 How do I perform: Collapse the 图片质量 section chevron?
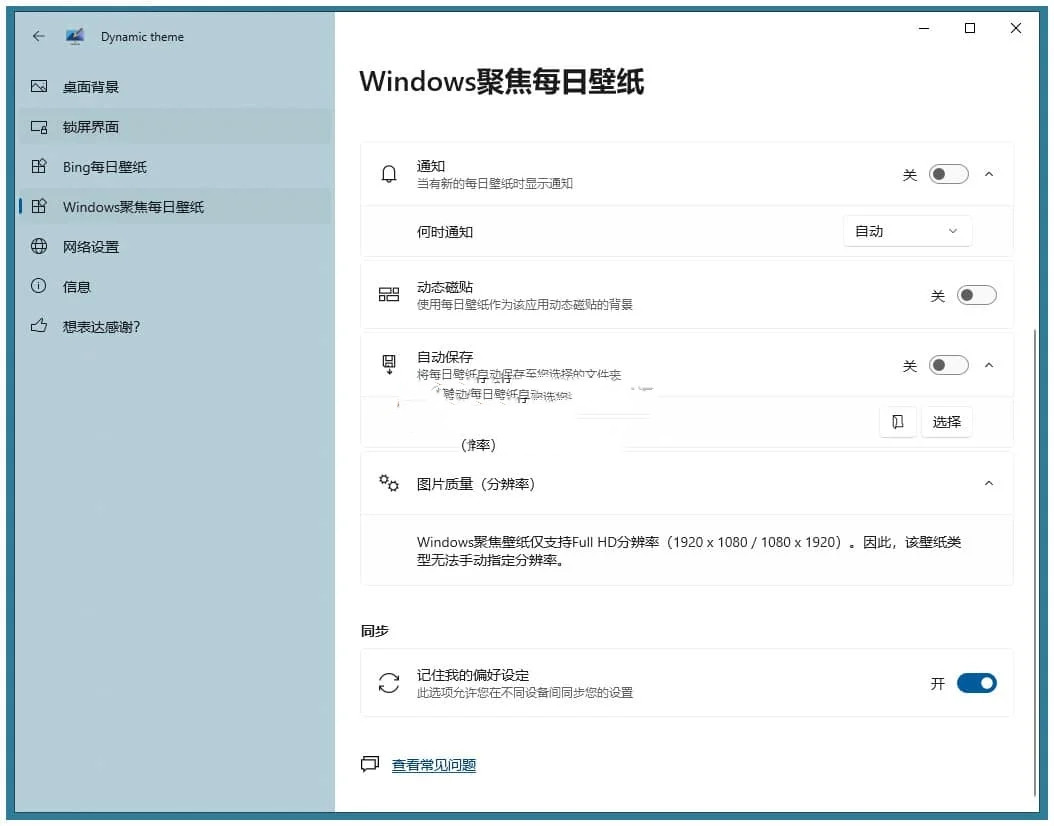pos(989,483)
